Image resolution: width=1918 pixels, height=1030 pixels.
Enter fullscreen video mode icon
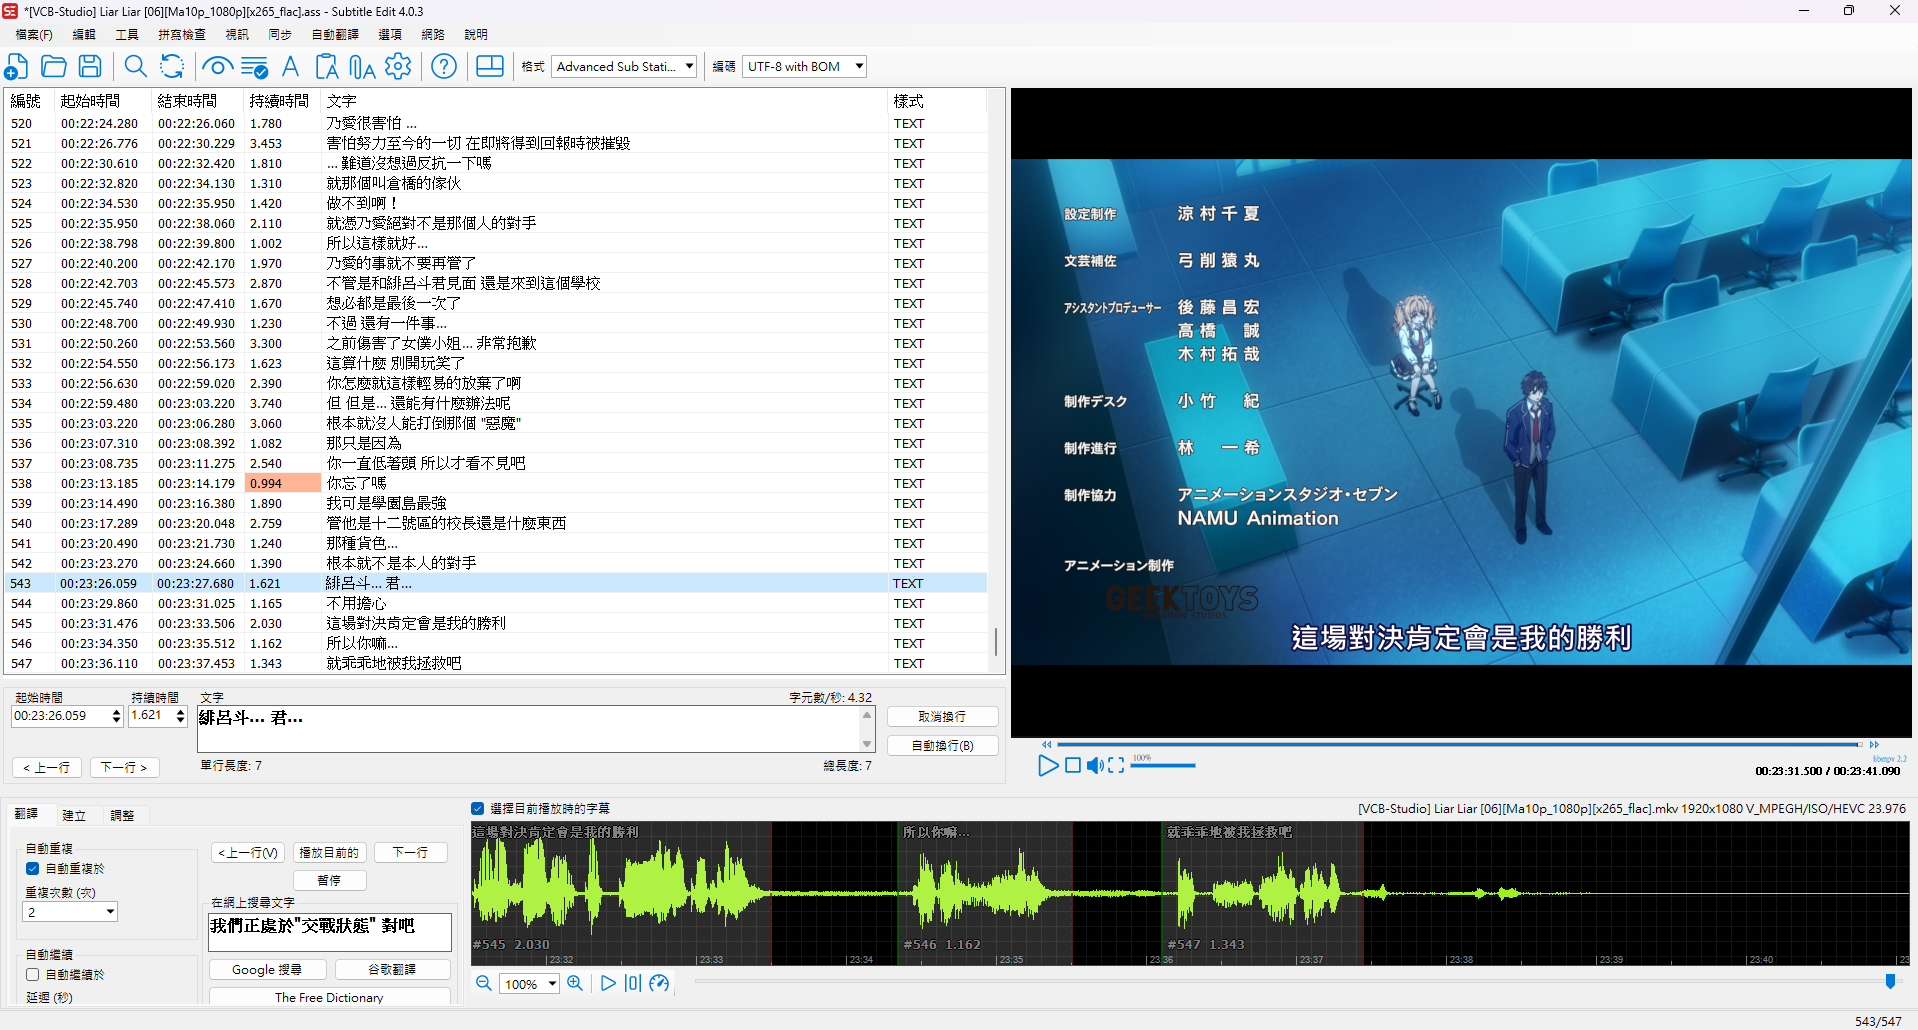pos(1117,766)
